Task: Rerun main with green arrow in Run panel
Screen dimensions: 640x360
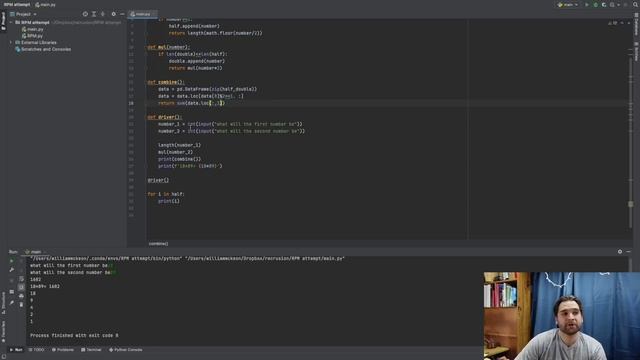Action: (x=11, y=261)
